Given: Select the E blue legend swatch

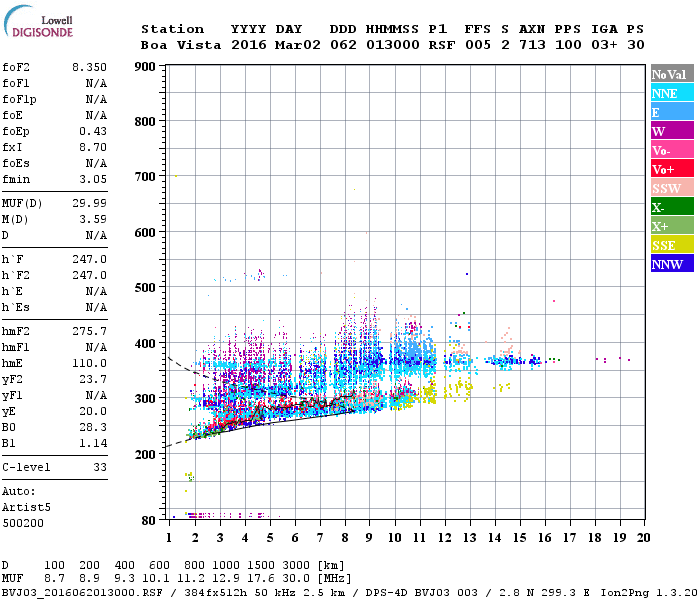Looking at the screenshot, I should pyautogui.click(x=672, y=112).
